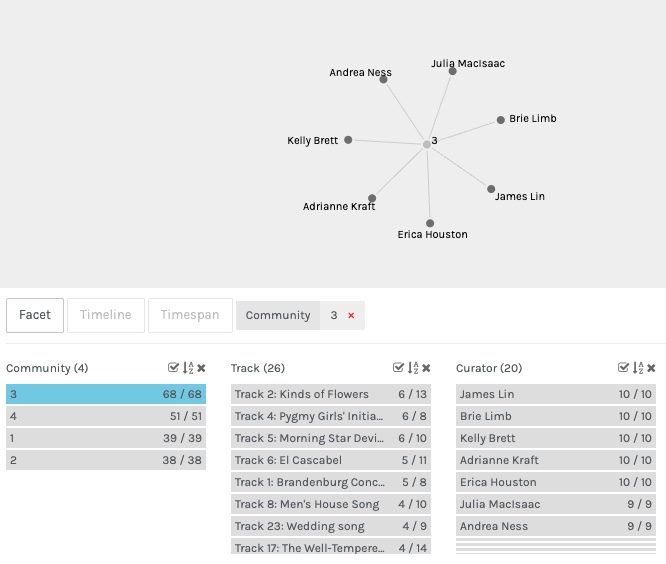Click the Julia MacIsaac node in graph
The image size is (666, 564).
tap(453, 71)
